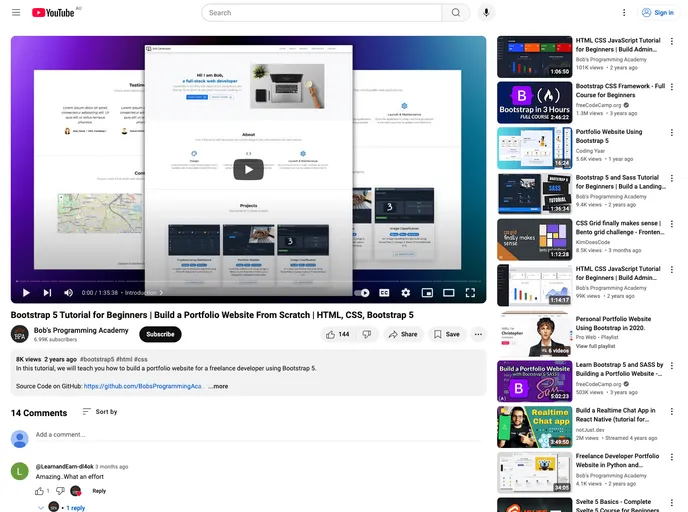Viewport: 688px width, 512px height.
Task: Open options for Portfolio Website Using Bootstrap 5
Action: point(672,132)
